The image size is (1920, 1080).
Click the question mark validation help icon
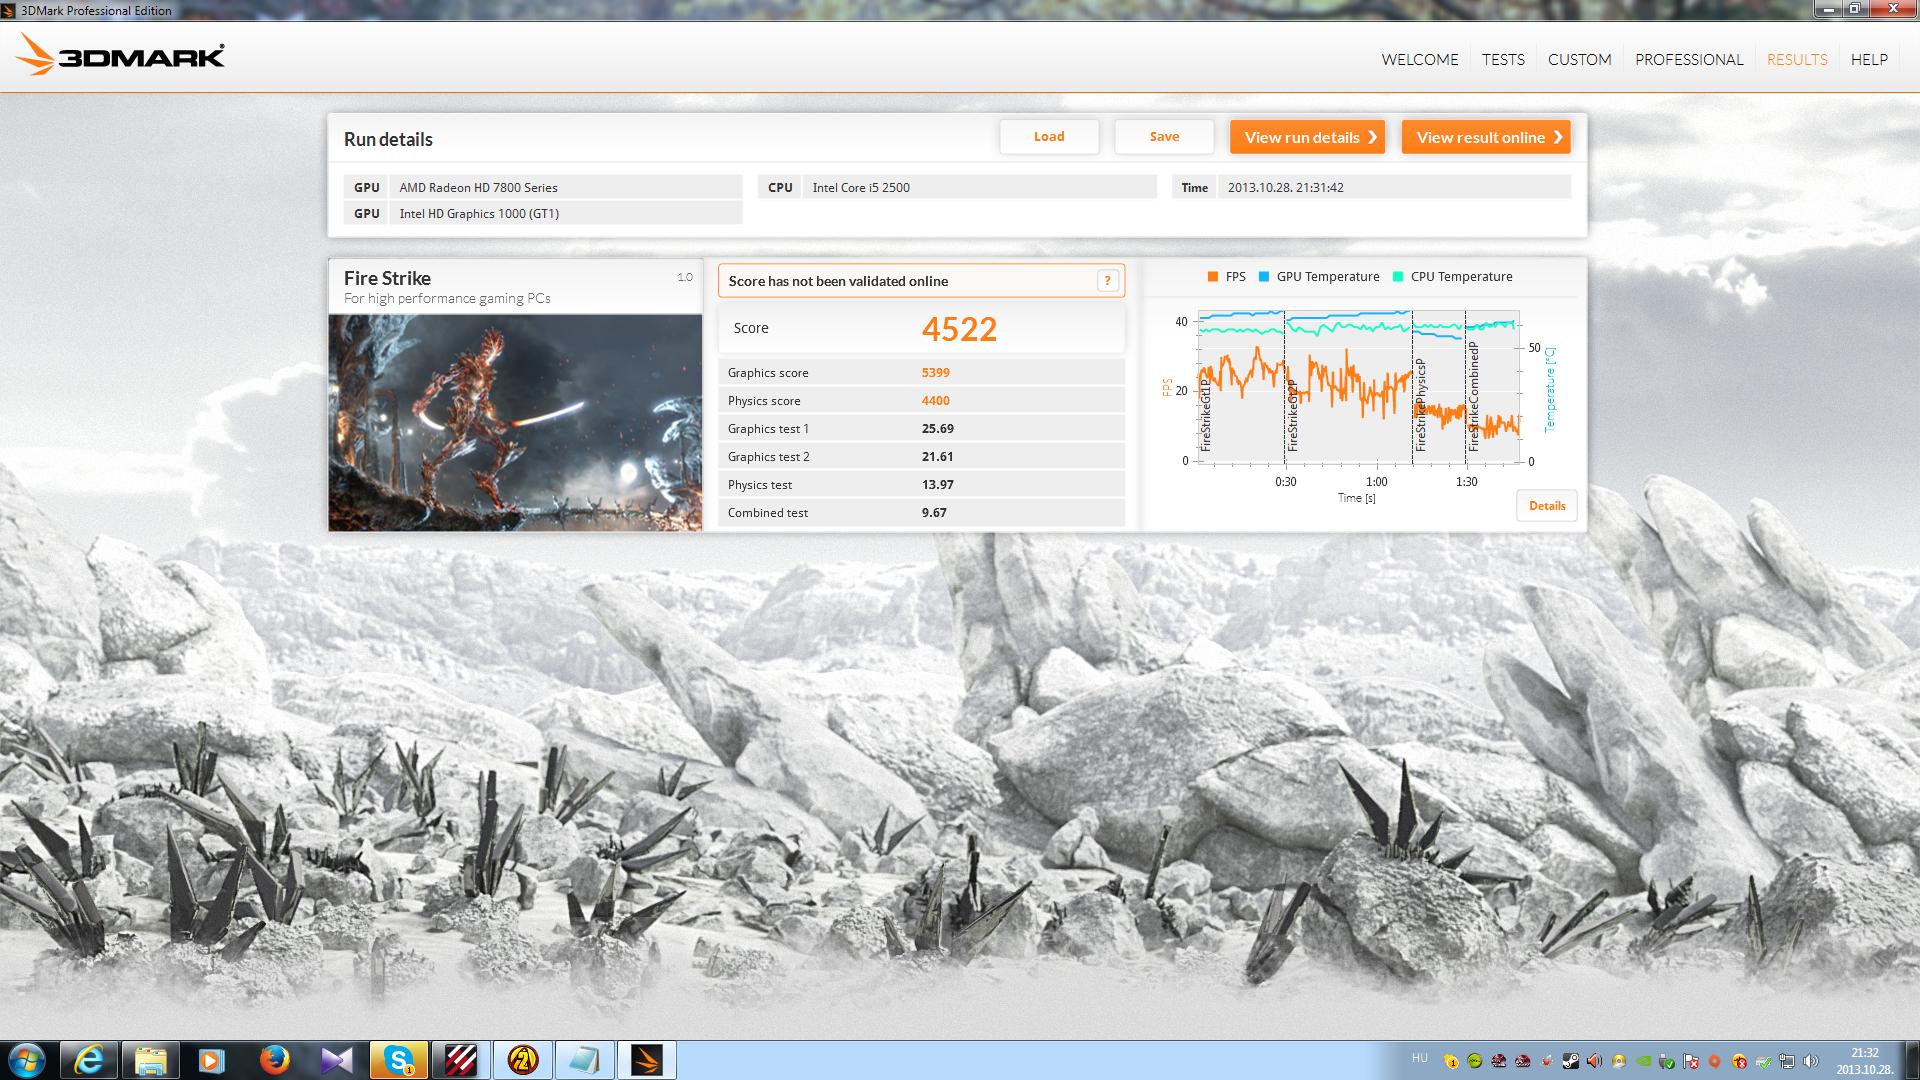(x=1107, y=281)
